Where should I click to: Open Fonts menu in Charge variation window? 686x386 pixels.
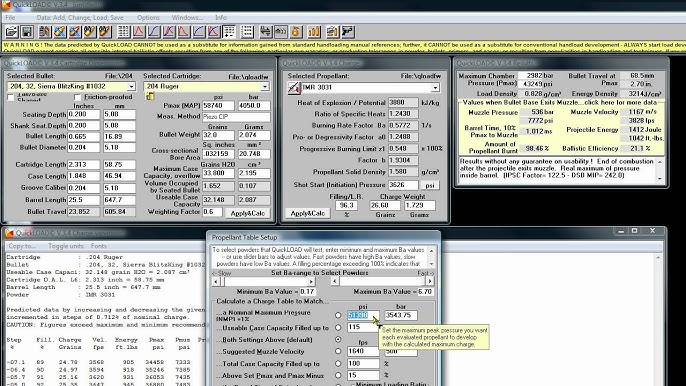tap(99, 246)
